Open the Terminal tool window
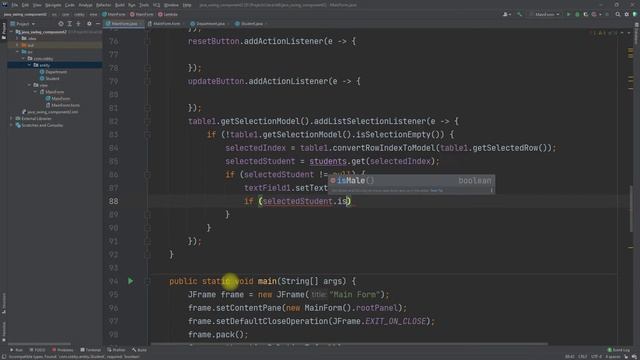The image size is (640, 360). coord(90,350)
